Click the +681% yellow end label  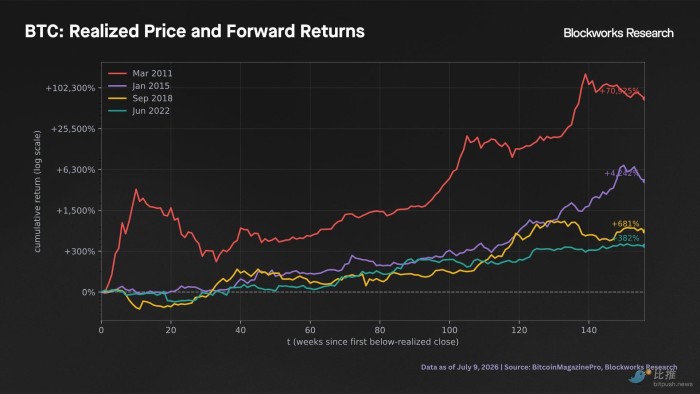pos(625,224)
